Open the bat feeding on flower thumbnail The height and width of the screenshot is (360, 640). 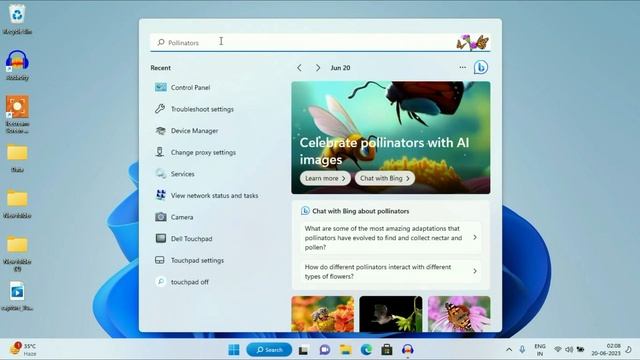click(391, 314)
